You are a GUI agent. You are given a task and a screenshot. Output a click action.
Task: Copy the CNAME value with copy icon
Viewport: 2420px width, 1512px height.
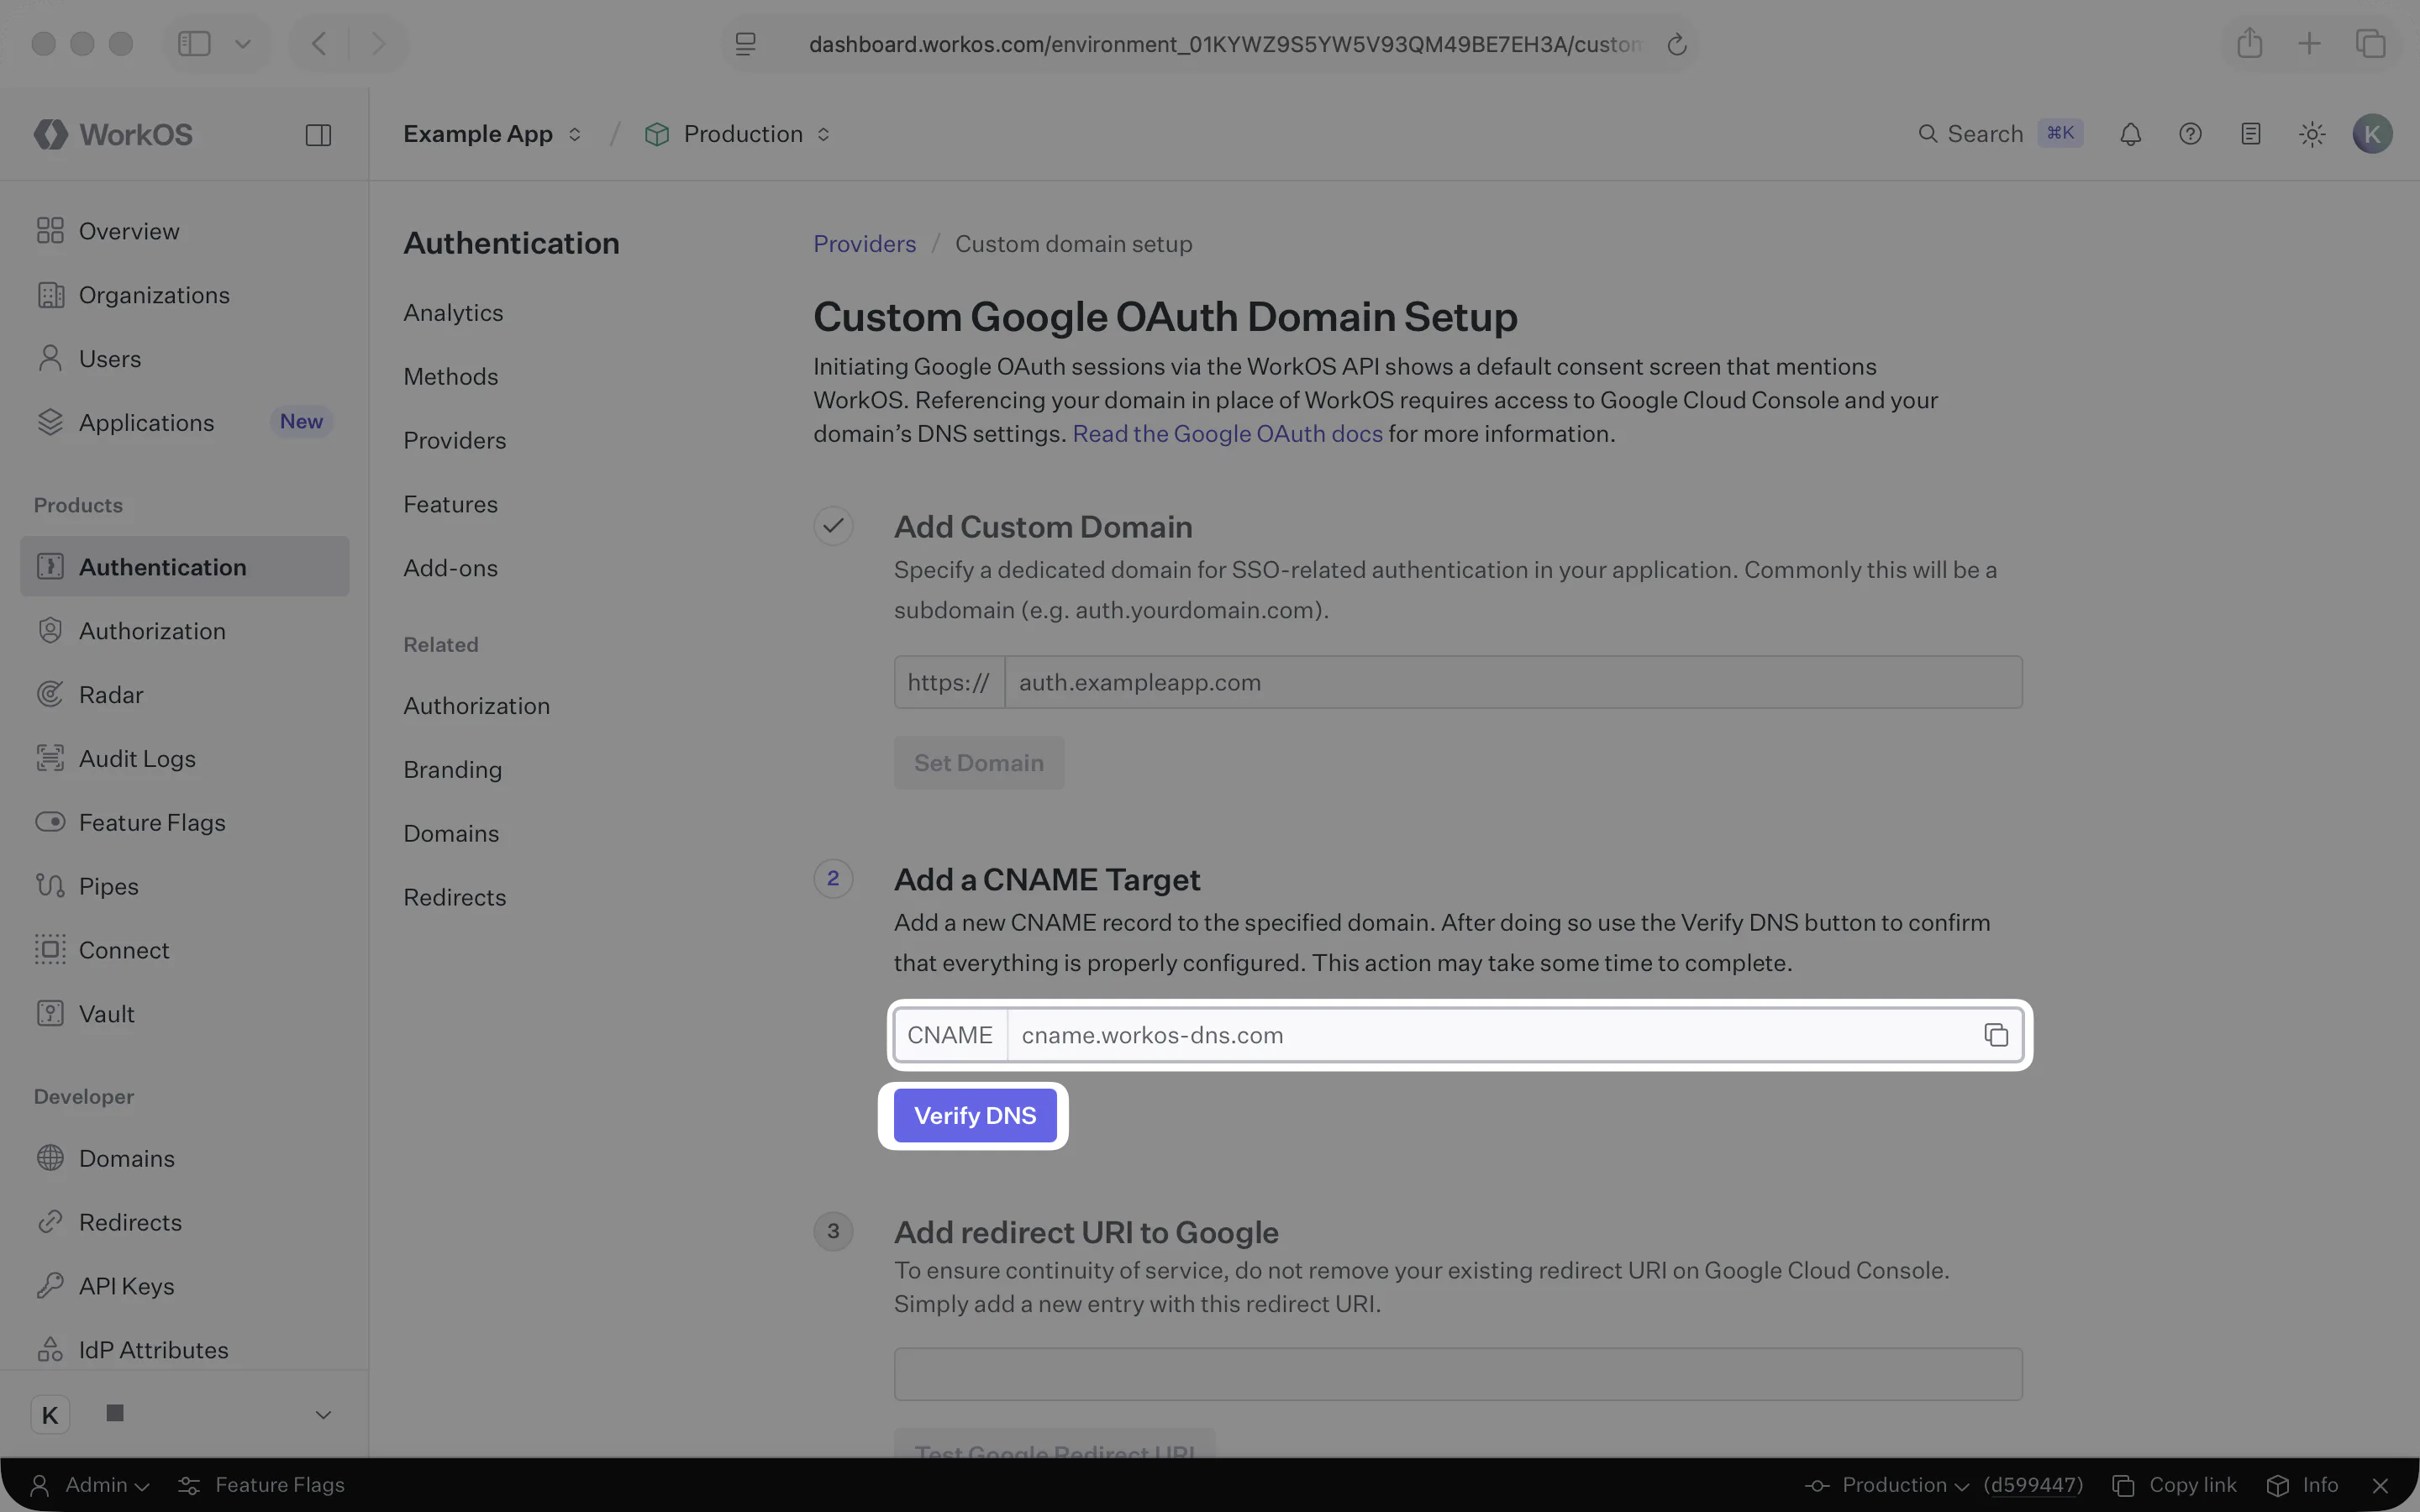point(1995,1035)
